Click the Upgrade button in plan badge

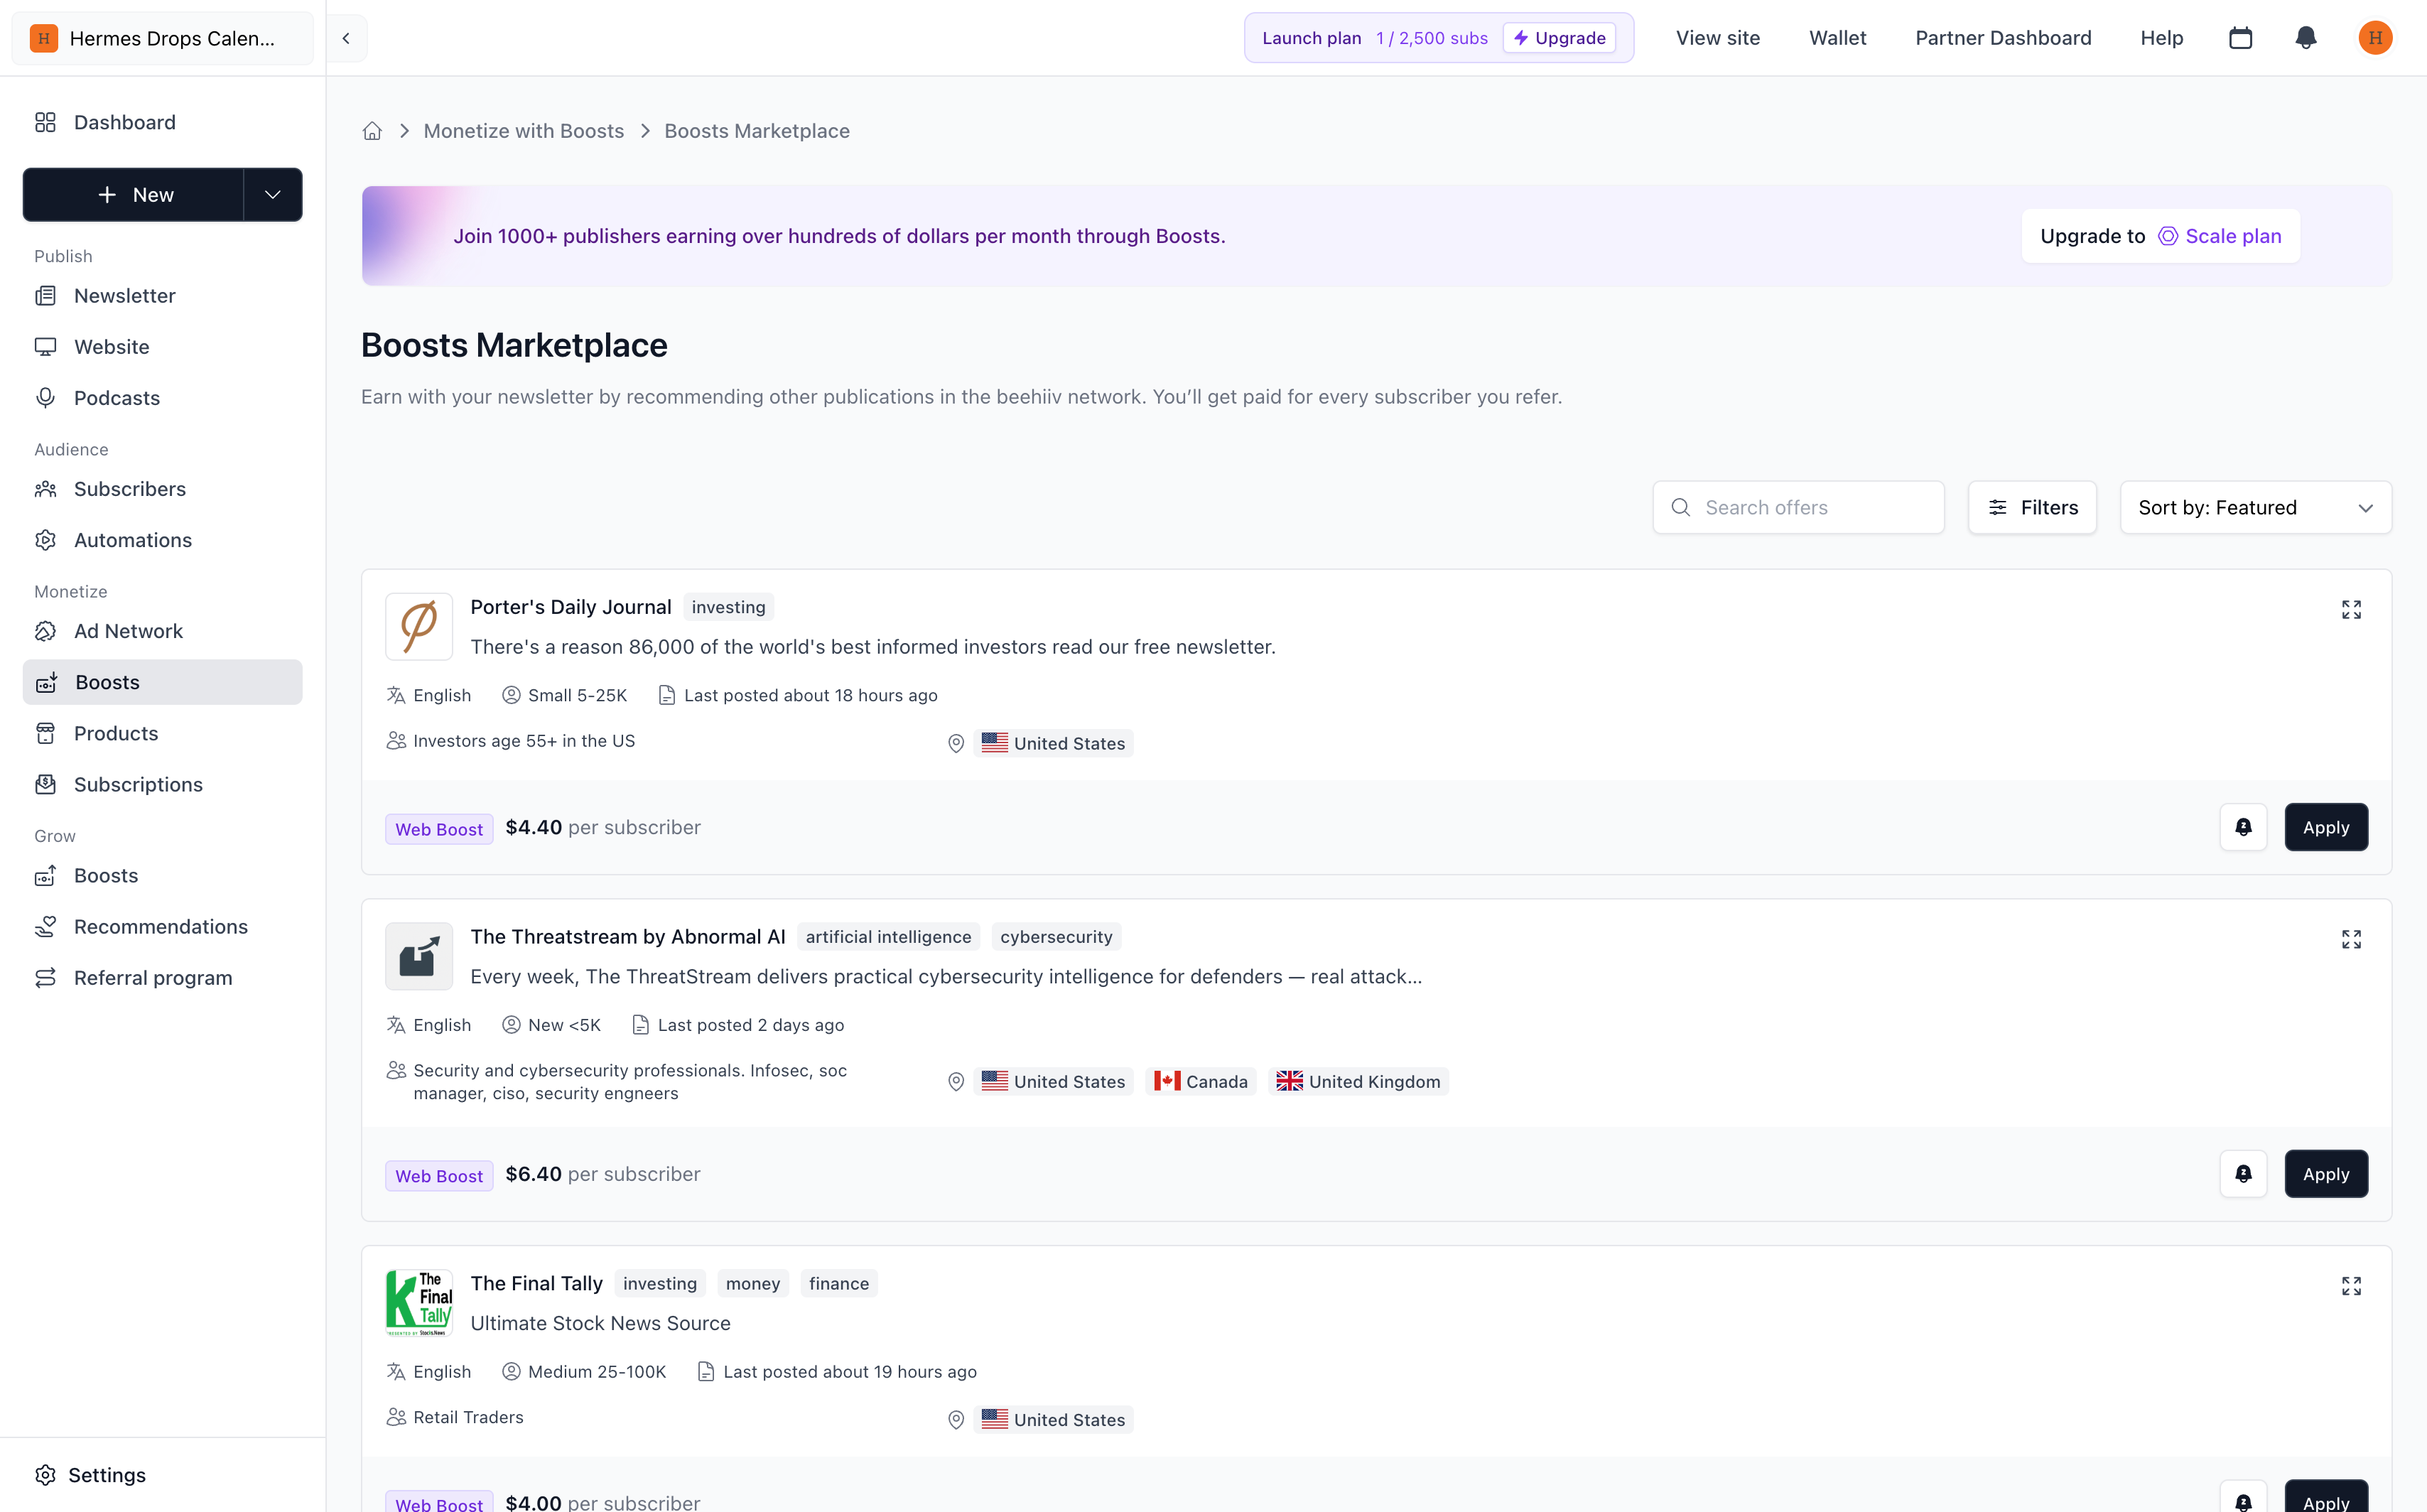click(x=1559, y=38)
